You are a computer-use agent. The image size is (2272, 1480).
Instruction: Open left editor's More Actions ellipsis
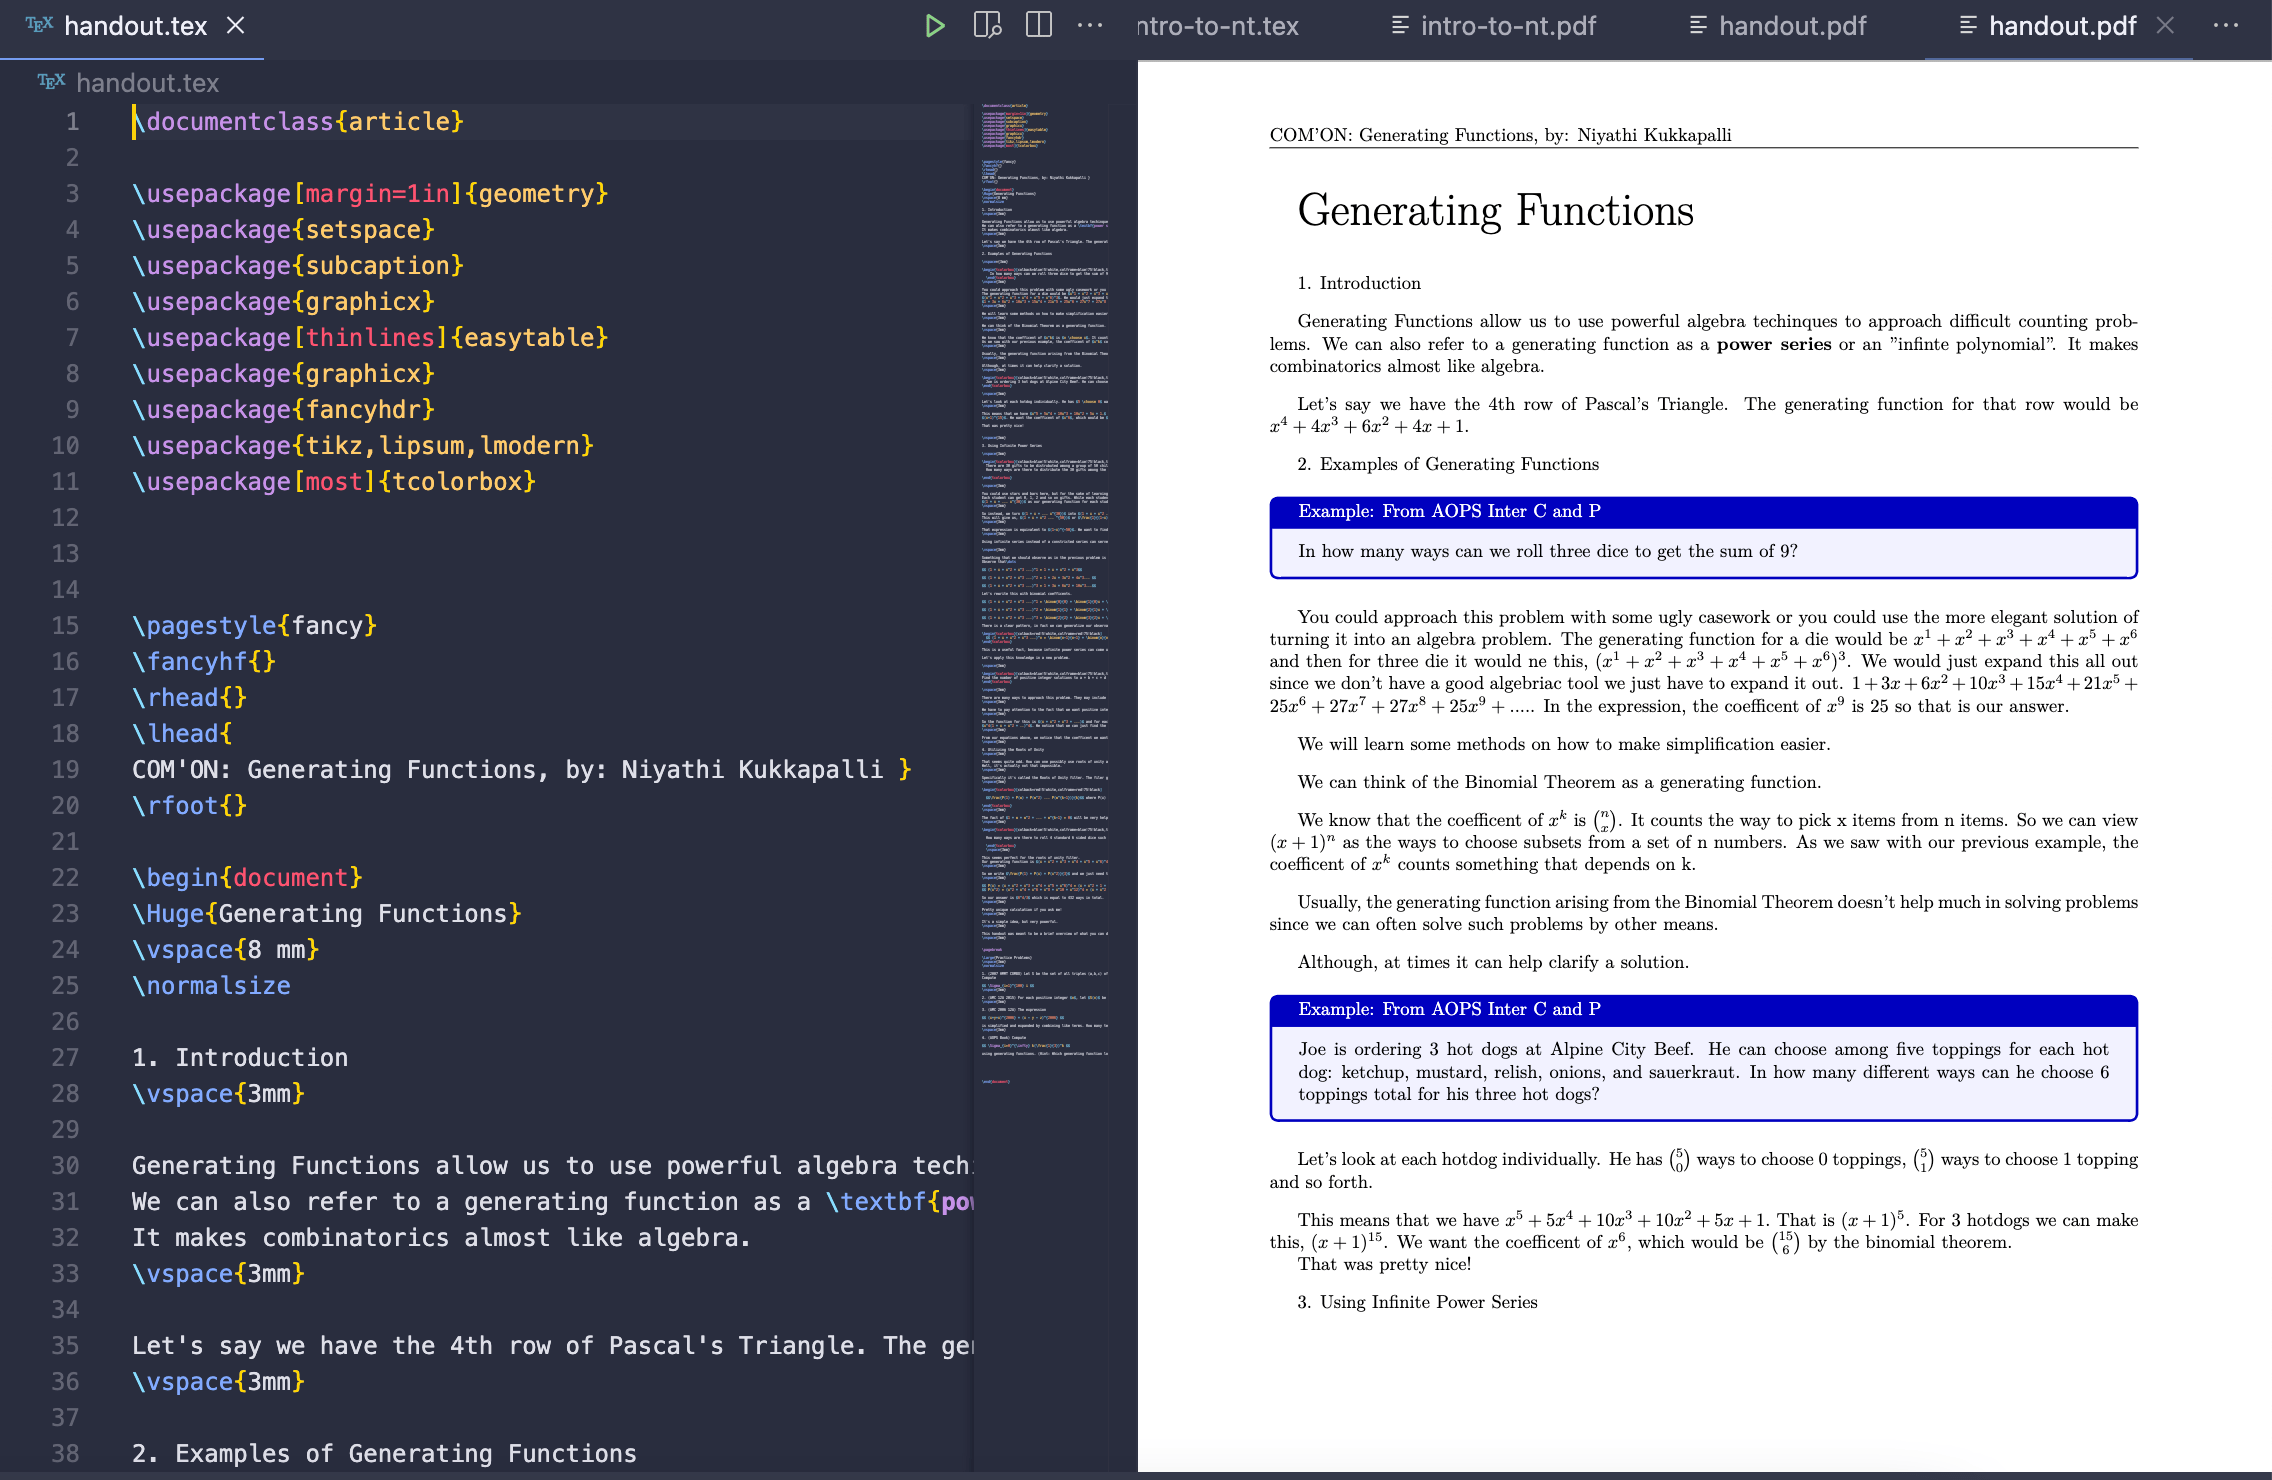coord(1090,26)
